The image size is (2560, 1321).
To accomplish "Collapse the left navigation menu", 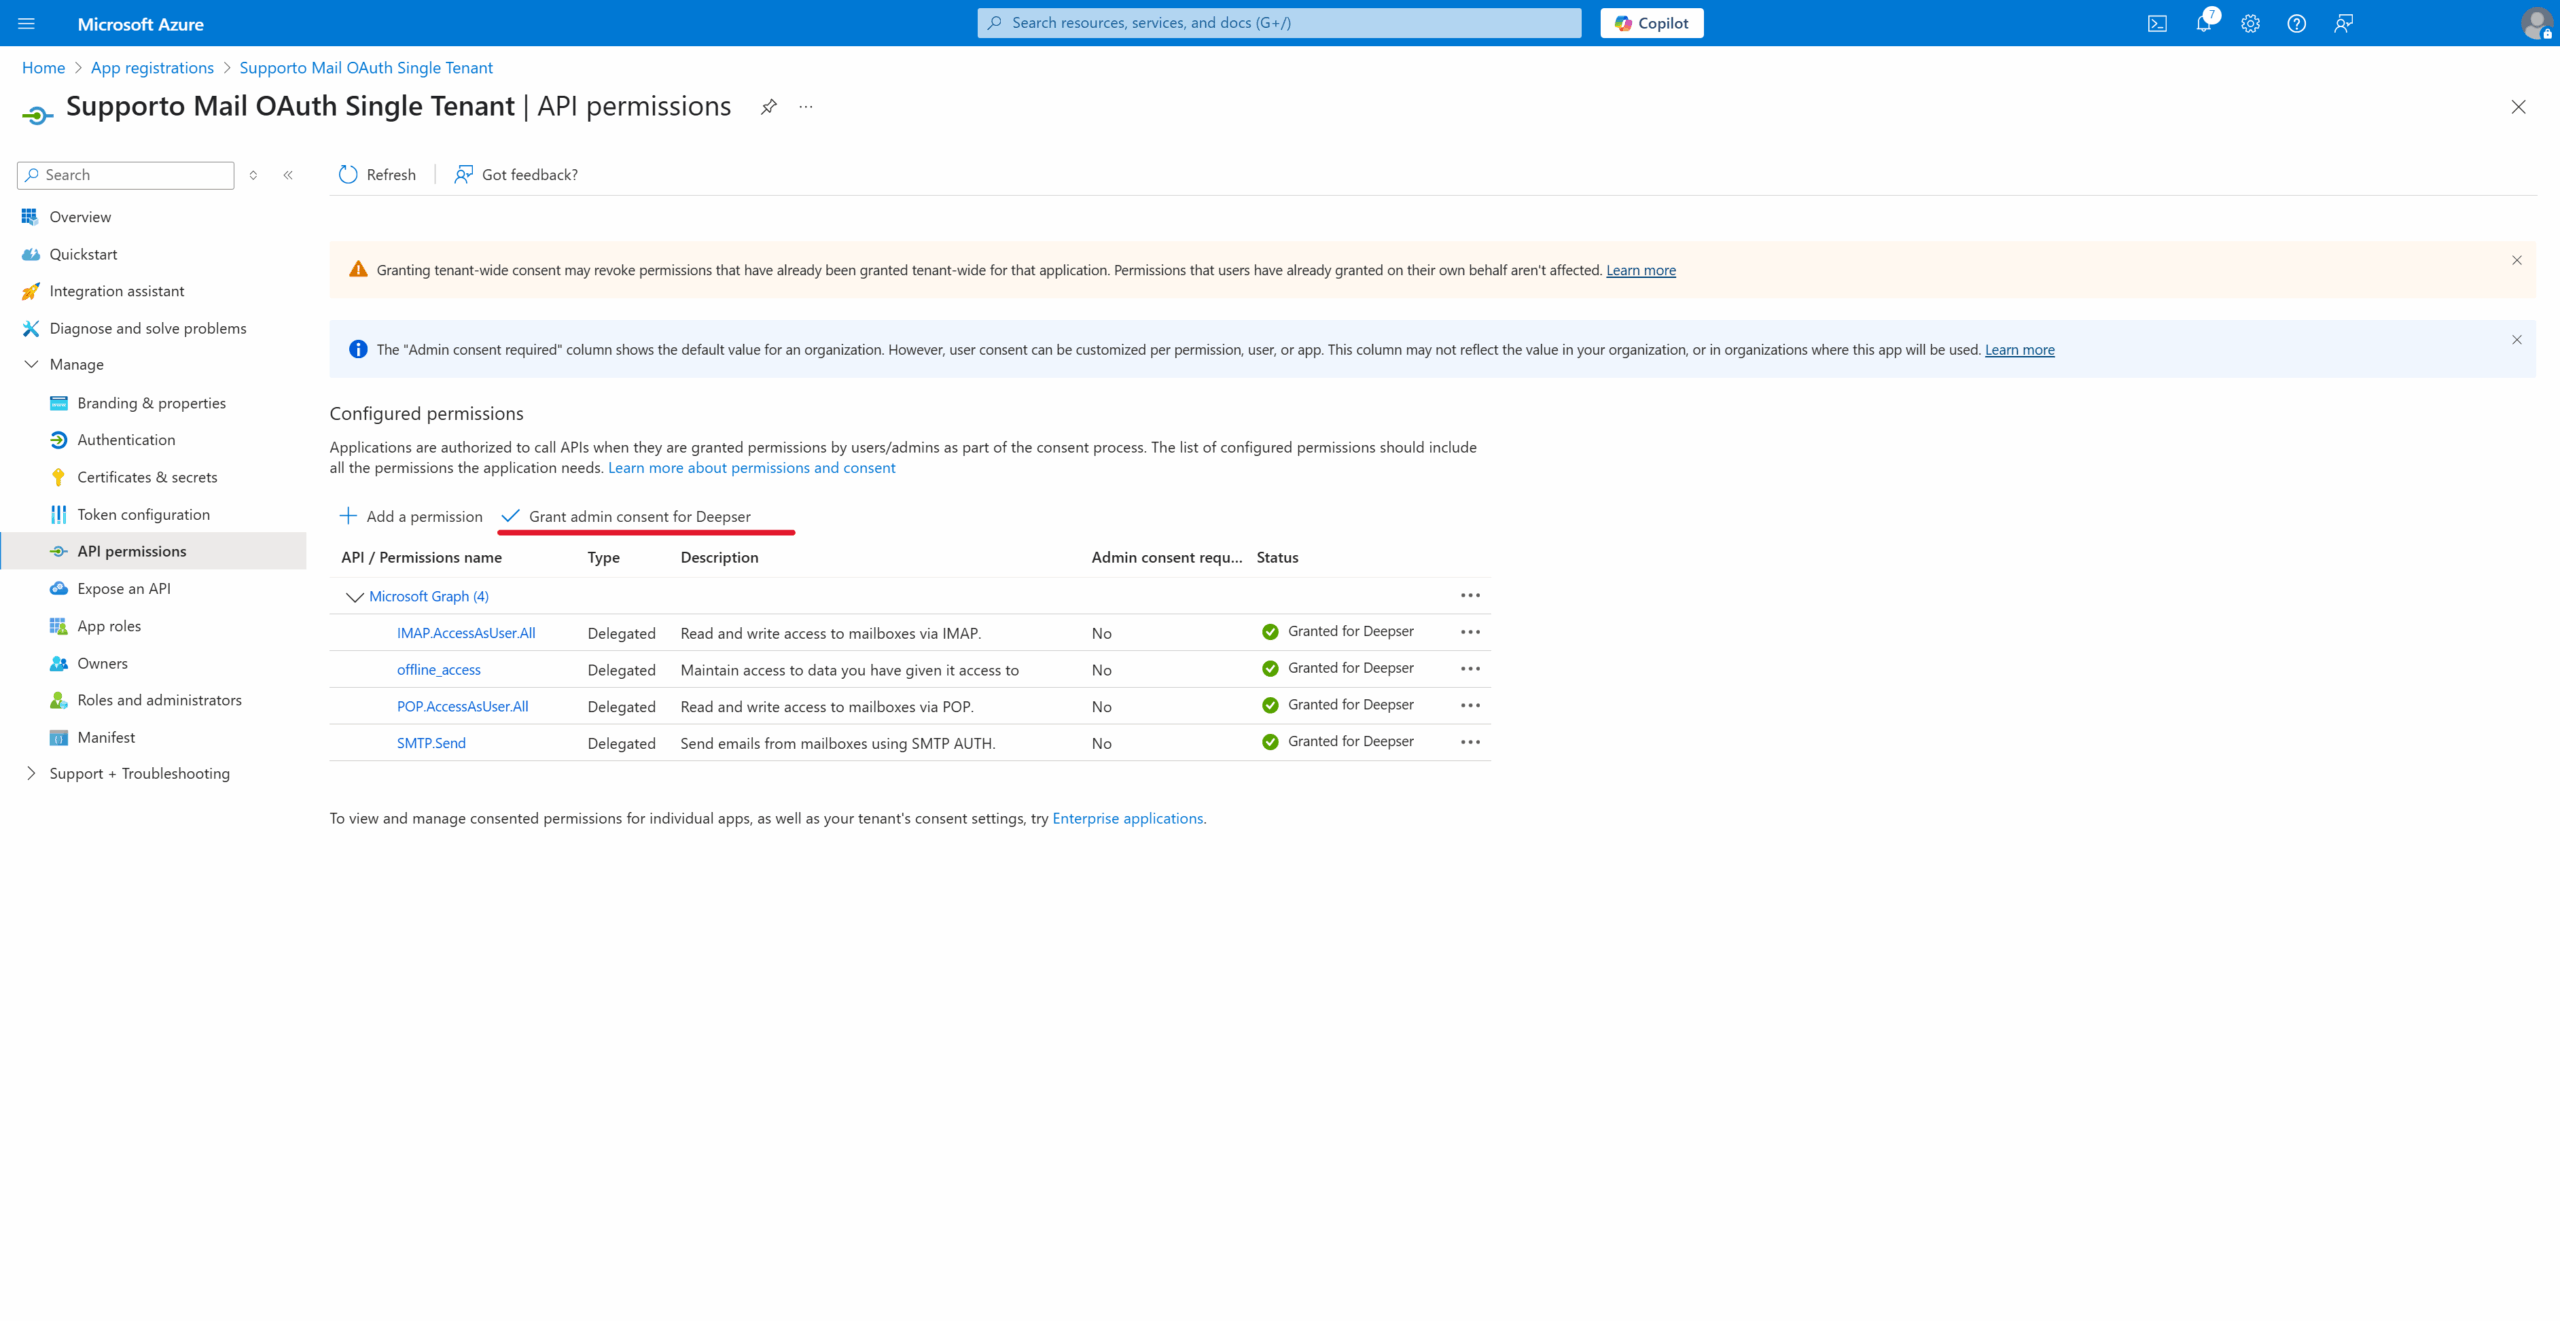I will (x=288, y=175).
